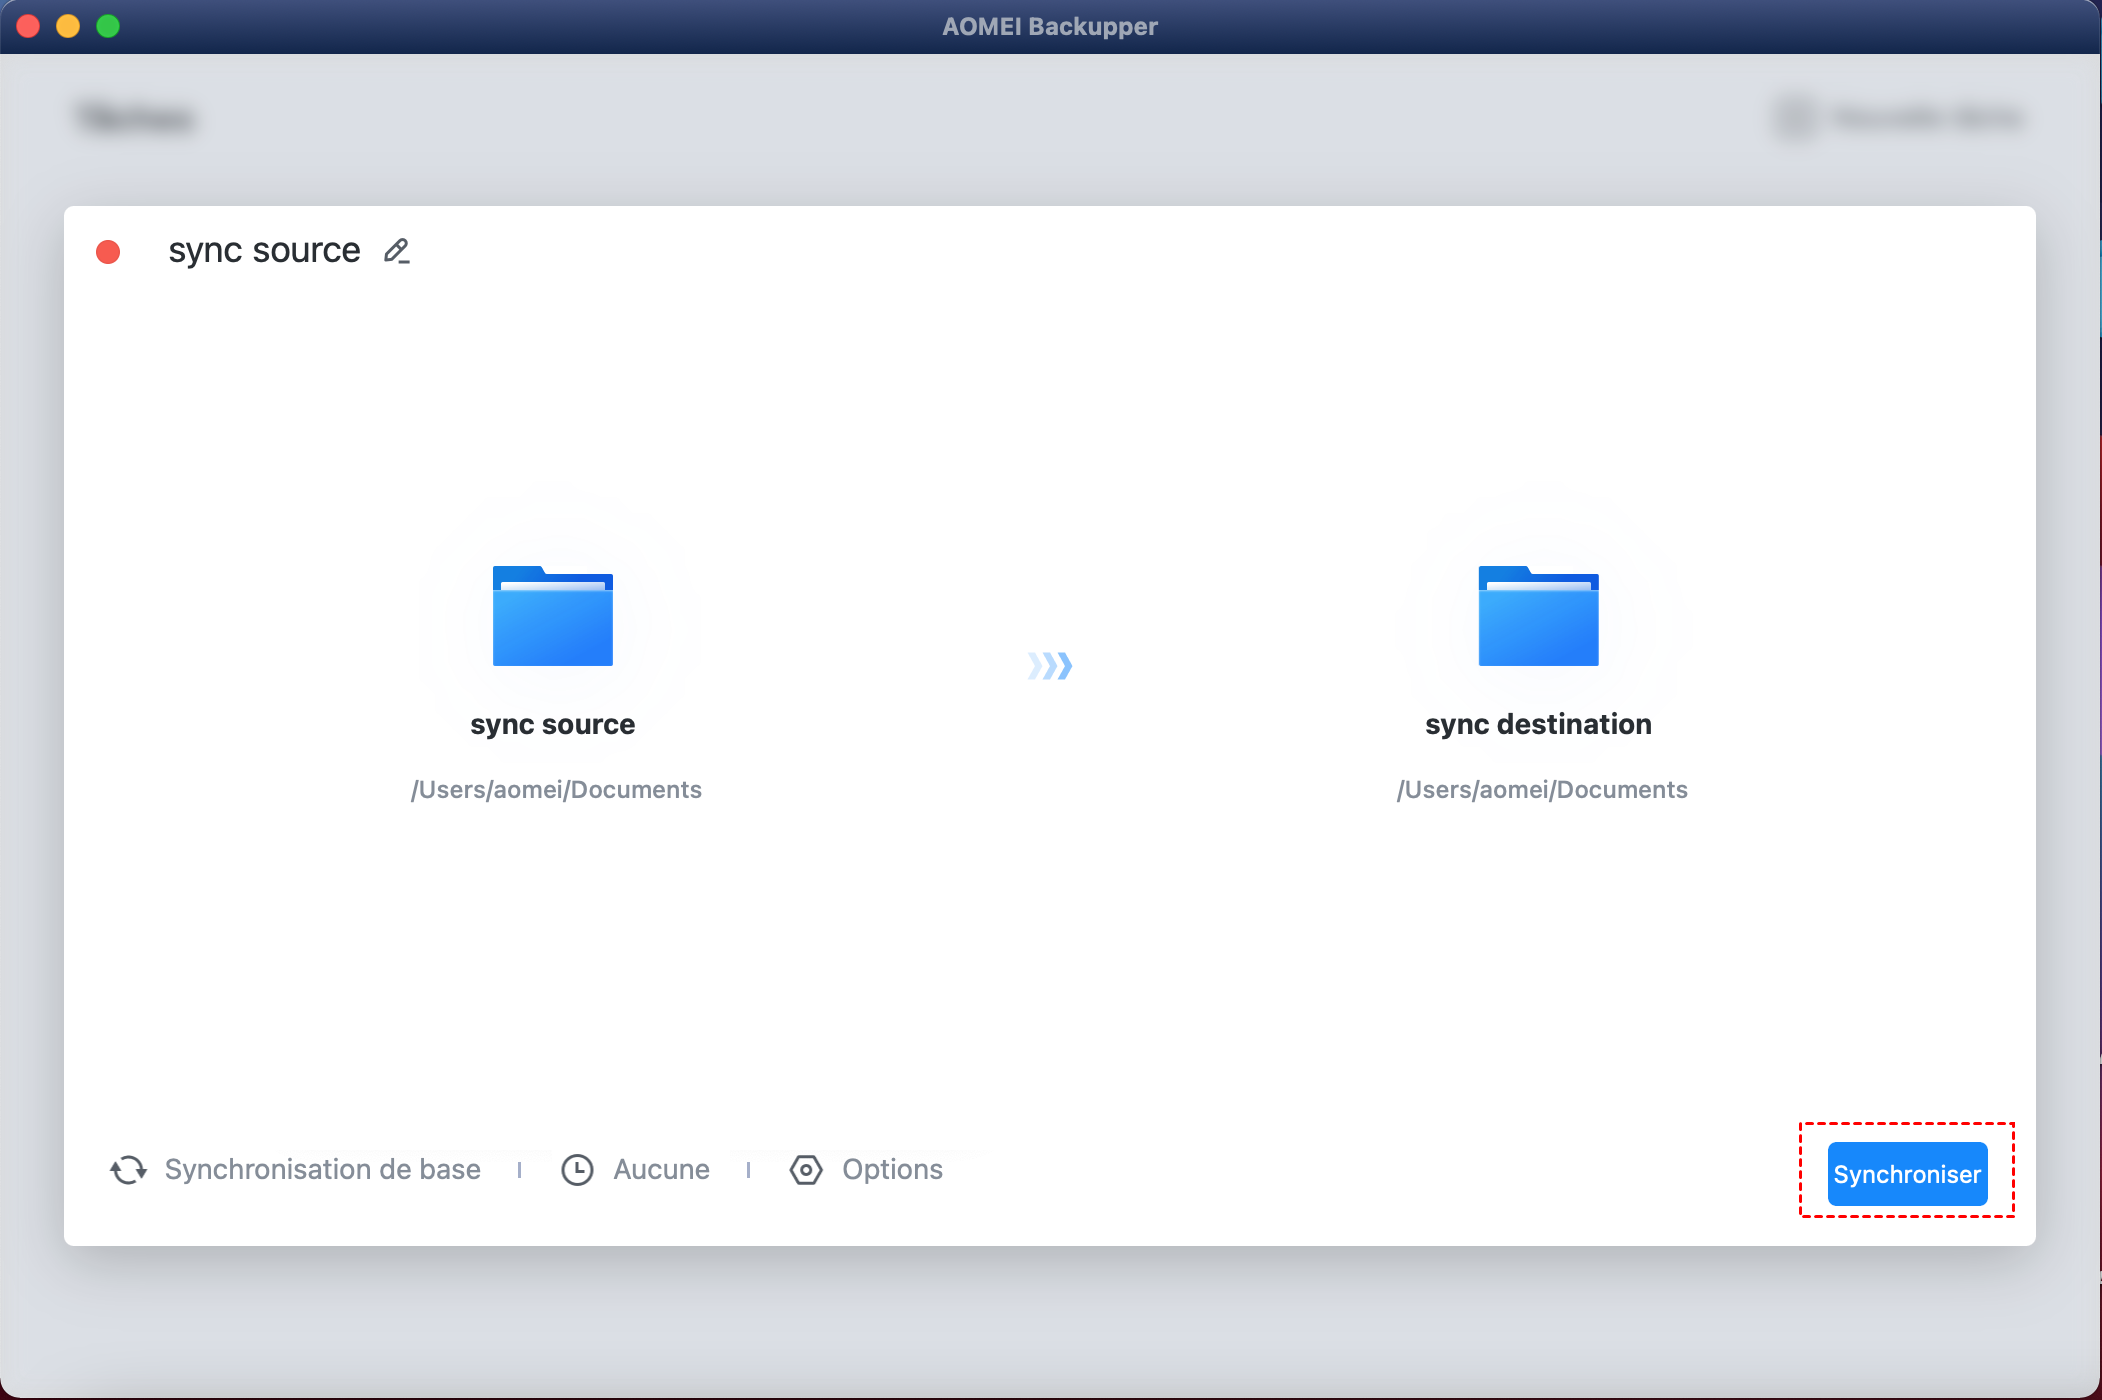2102x1400 pixels.
Task: Select the source path /Users/aomei/Documents
Action: pyautogui.click(x=556, y=790)
